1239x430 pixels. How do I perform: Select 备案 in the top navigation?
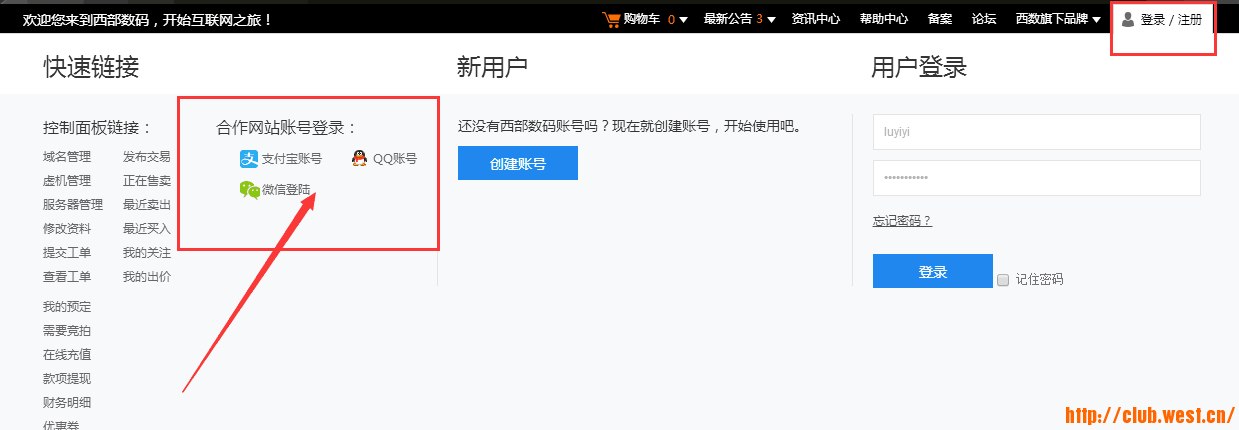[939, 19]
